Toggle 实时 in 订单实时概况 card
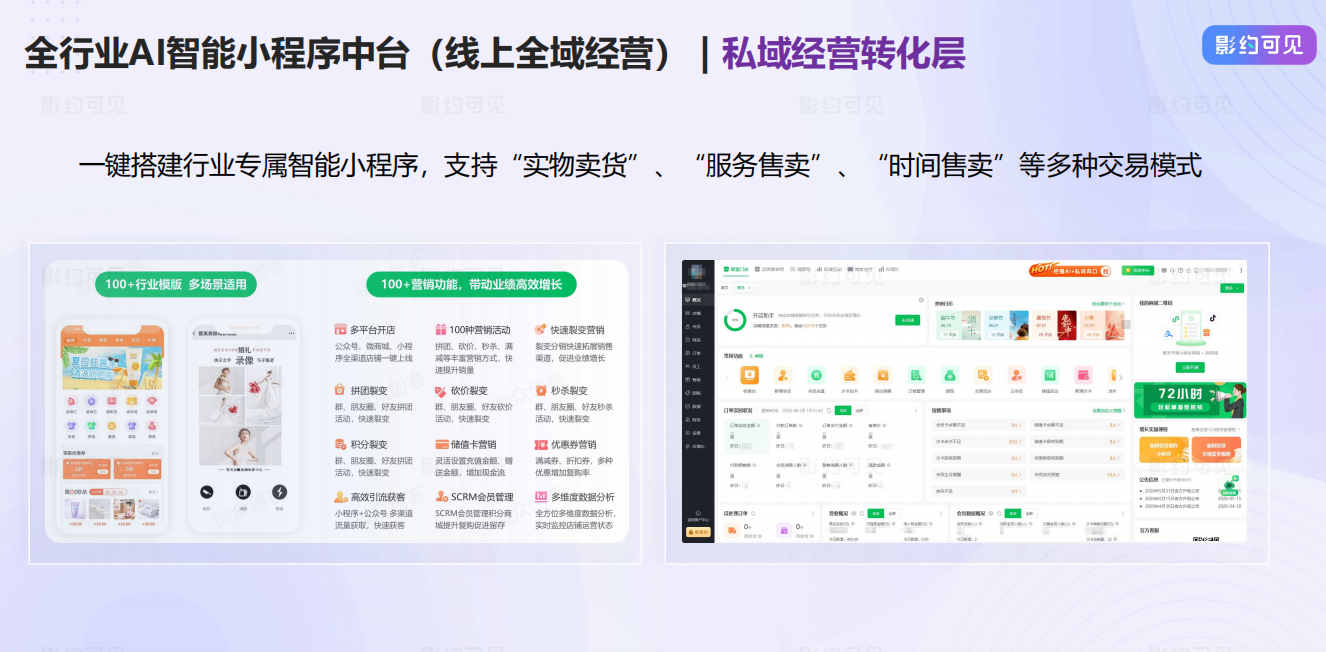The image size is (1326, 652). [843, 410]
